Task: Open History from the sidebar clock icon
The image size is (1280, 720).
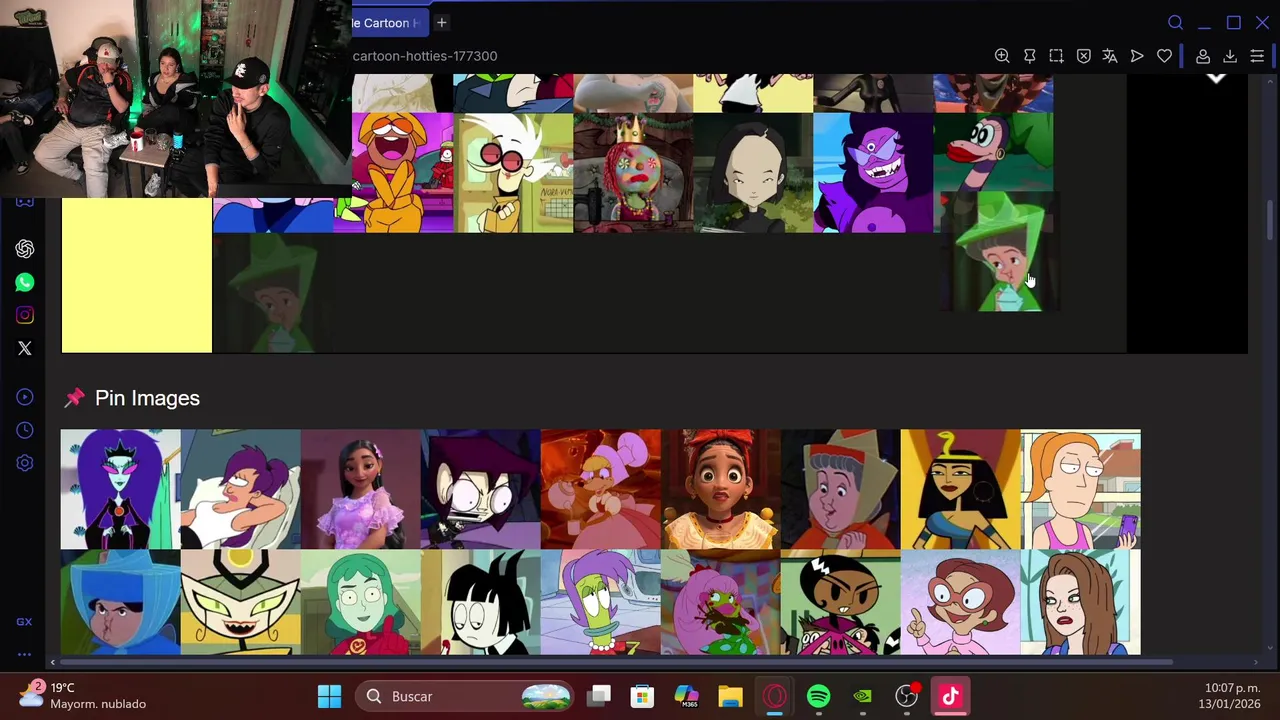Action: 25,430
